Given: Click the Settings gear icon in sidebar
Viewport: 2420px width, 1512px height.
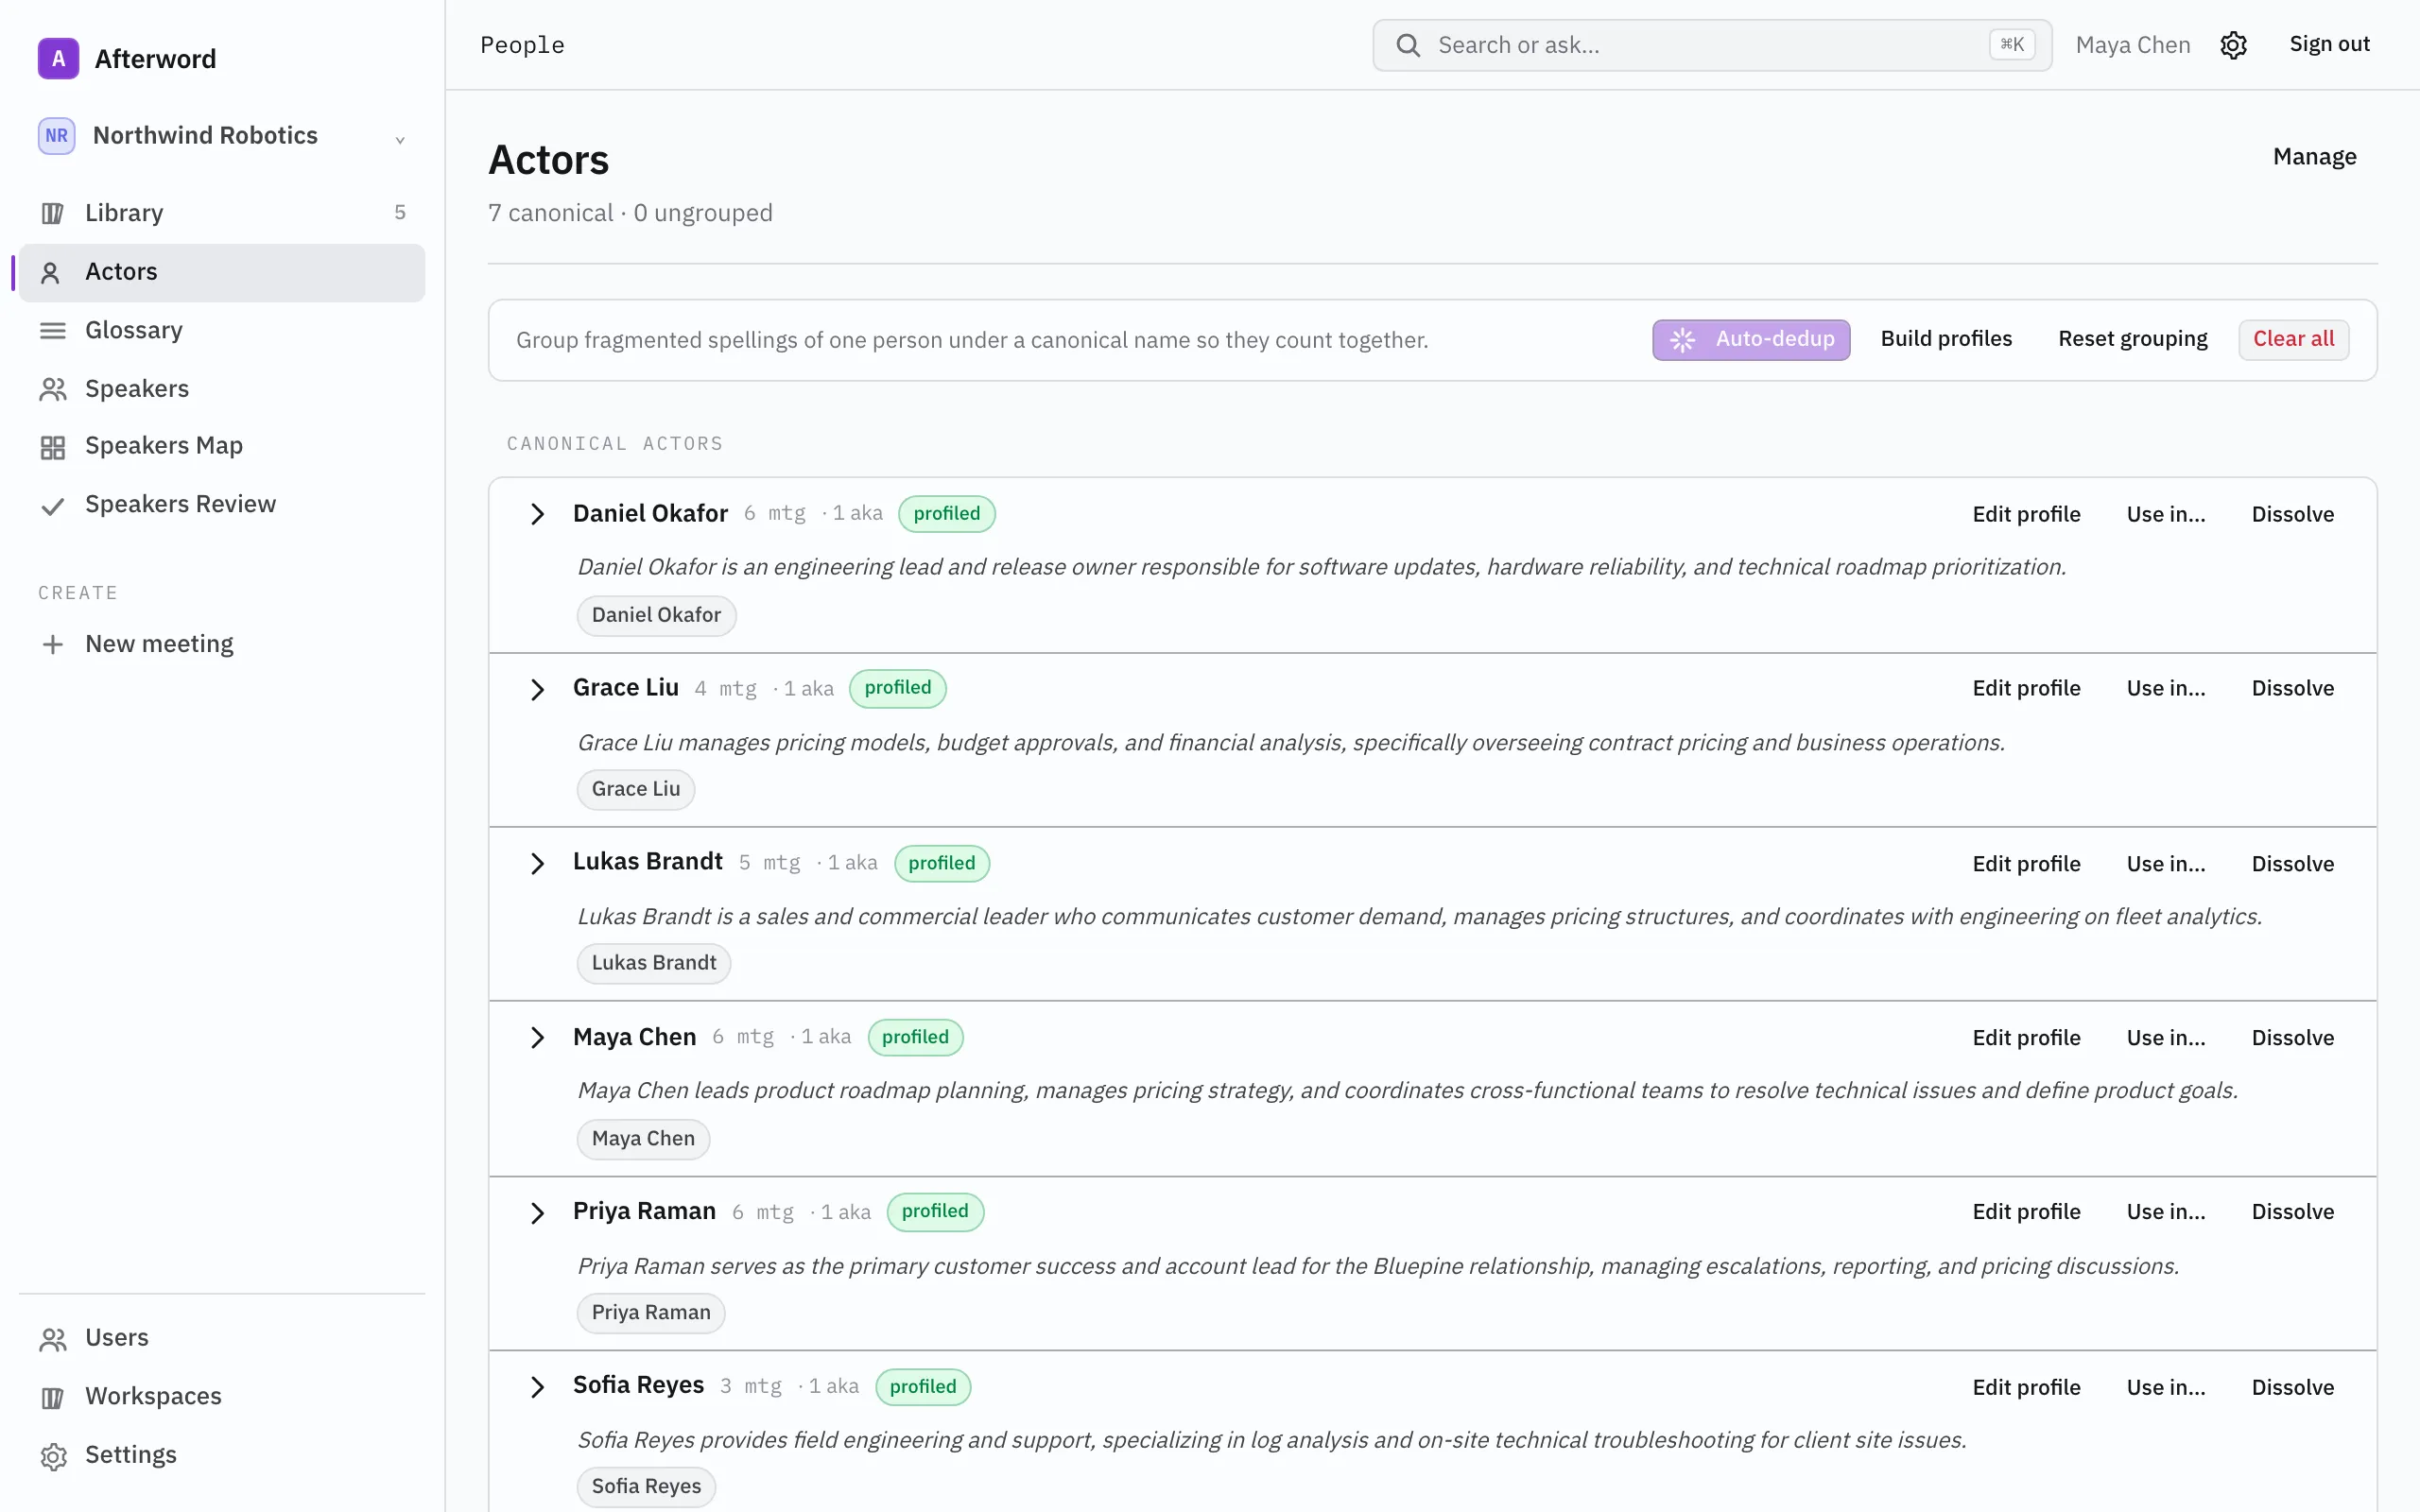Looking at the screenshot, I should pyautogui.click(x=53, y=1456).
